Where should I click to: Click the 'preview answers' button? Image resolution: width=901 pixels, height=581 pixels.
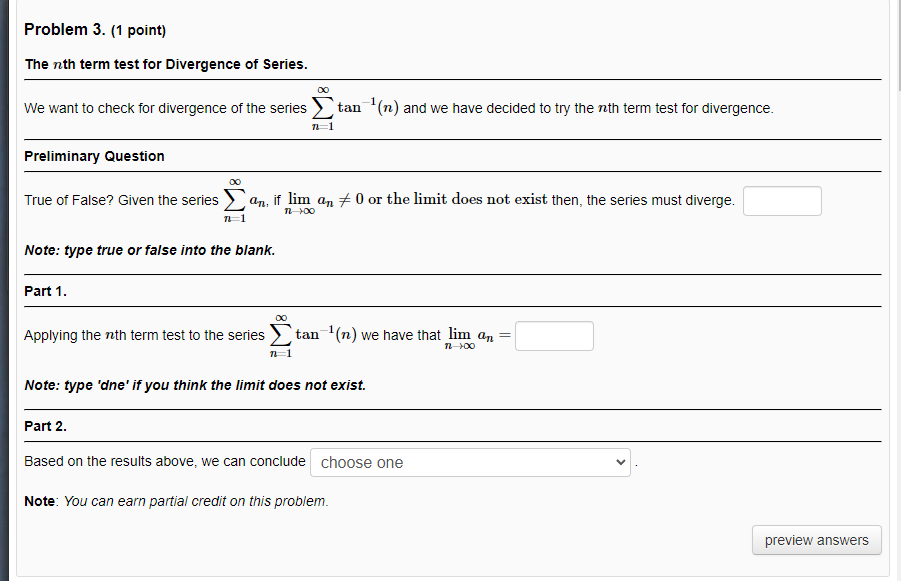point(816,539)
